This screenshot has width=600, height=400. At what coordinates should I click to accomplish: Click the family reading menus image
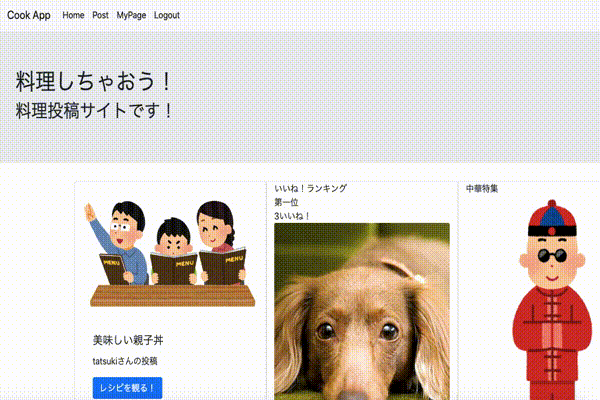point(170,253)
